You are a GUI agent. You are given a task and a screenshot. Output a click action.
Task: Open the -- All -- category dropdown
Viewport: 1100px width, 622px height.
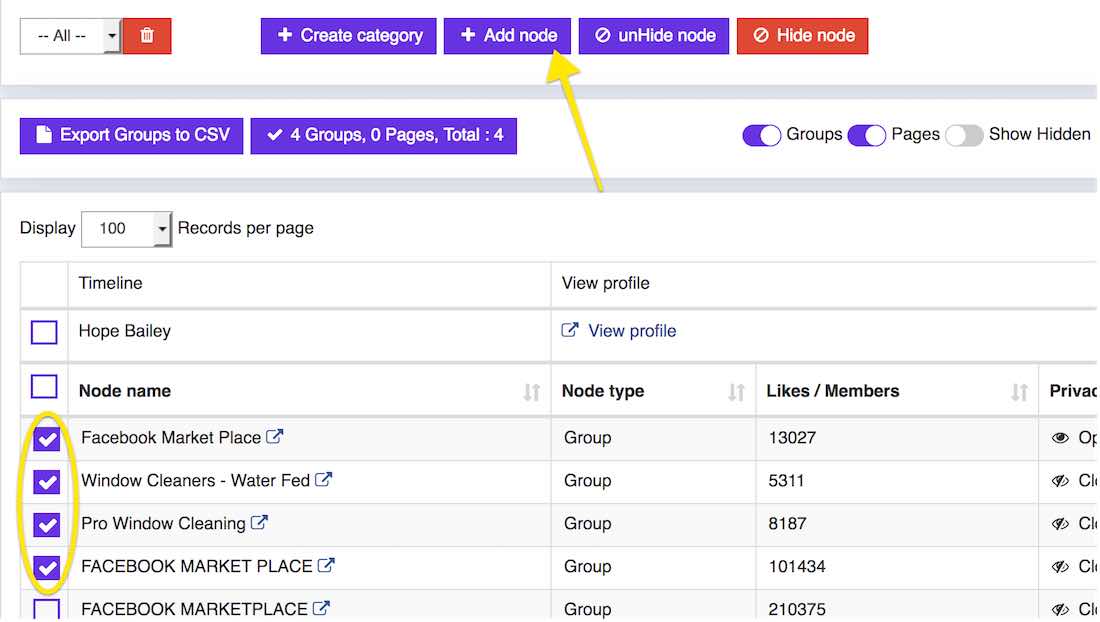pos(70,36)
